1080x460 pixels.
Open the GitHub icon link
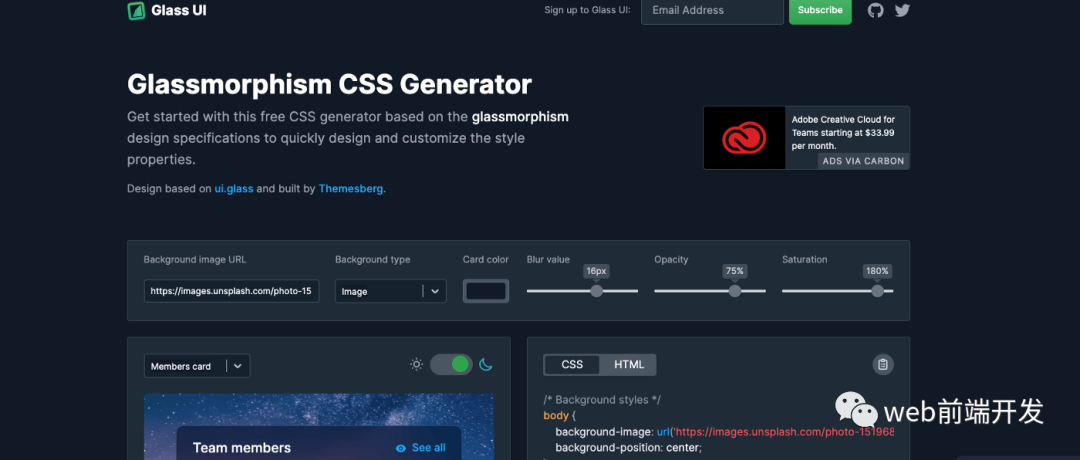875,10
